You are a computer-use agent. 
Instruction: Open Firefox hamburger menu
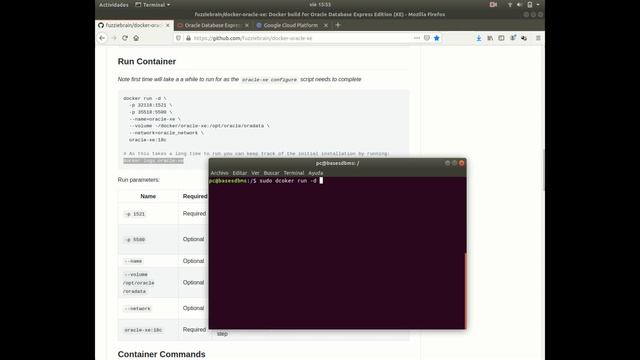click(538, 38)
